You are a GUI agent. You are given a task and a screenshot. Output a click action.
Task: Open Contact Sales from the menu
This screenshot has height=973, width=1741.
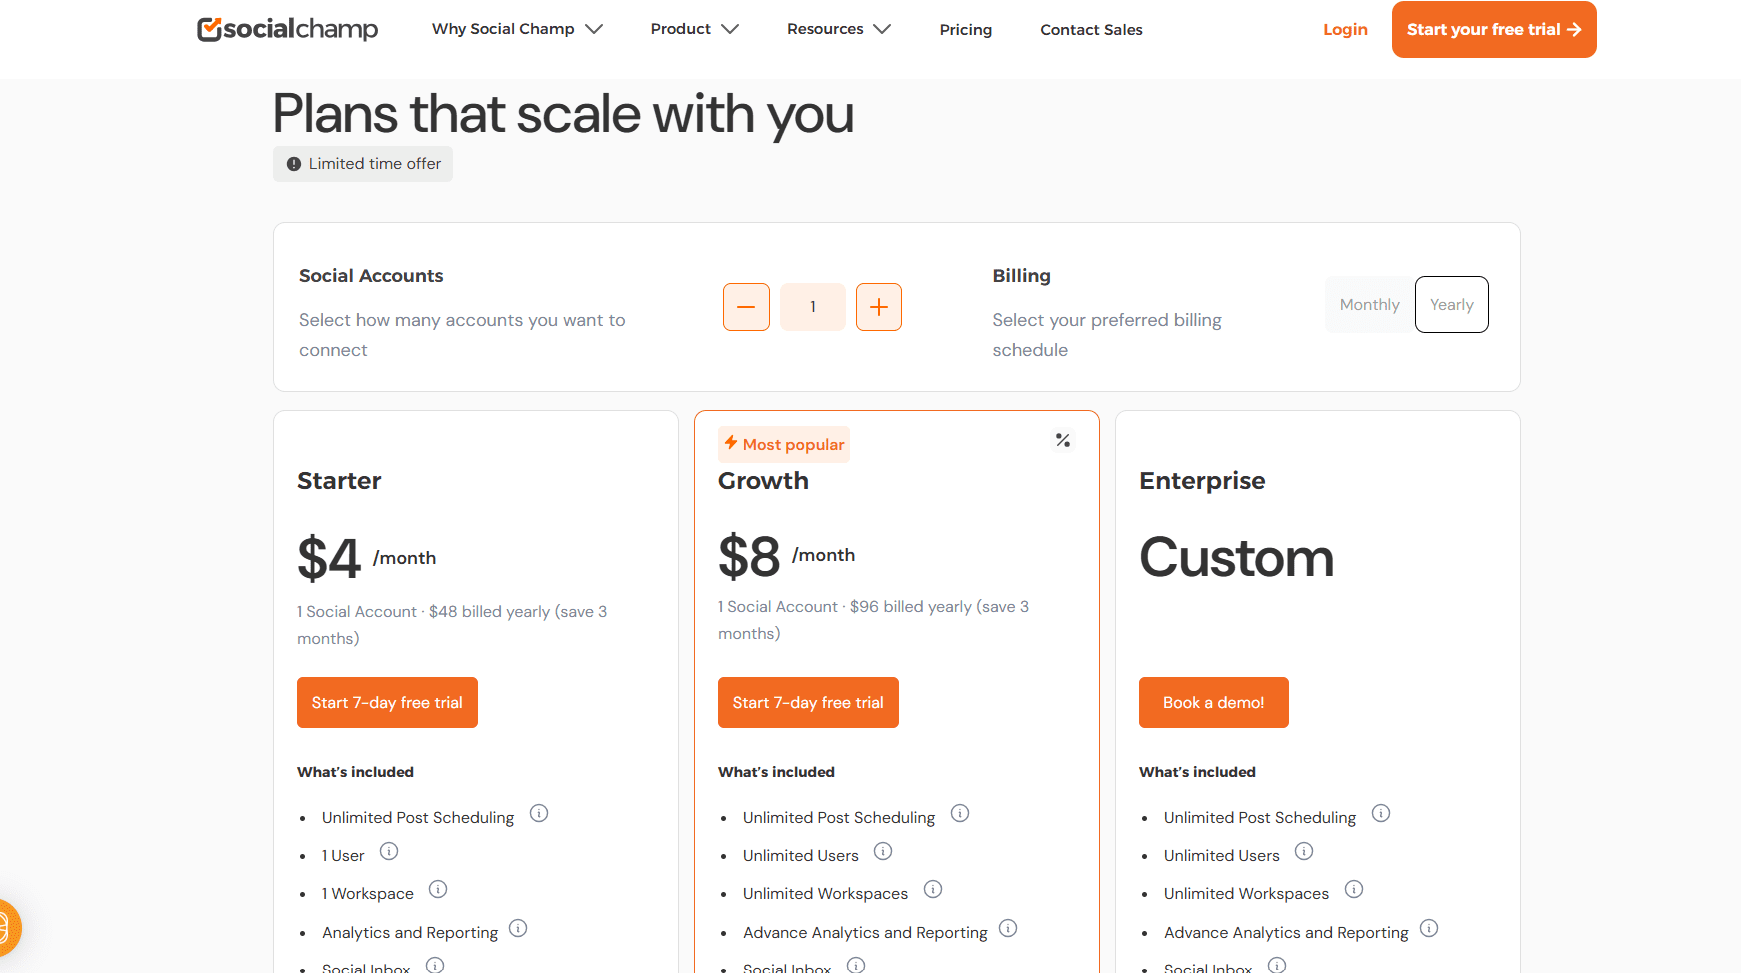[x=1091, y=30]
